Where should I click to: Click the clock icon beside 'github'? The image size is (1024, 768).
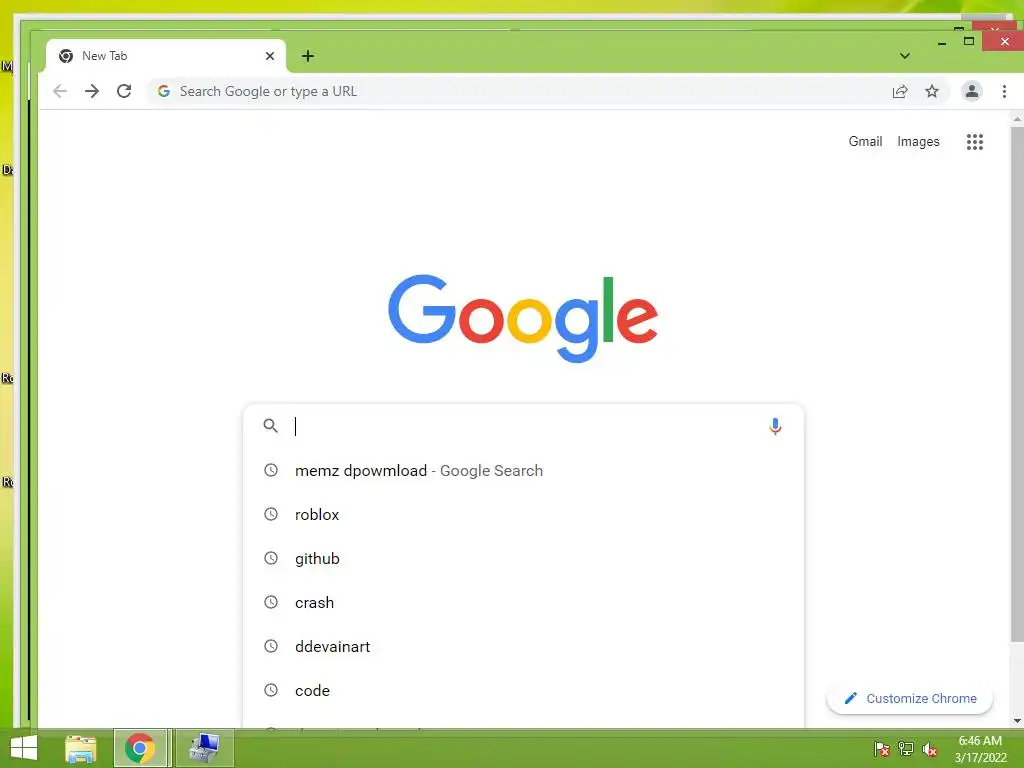pos(270,558)
